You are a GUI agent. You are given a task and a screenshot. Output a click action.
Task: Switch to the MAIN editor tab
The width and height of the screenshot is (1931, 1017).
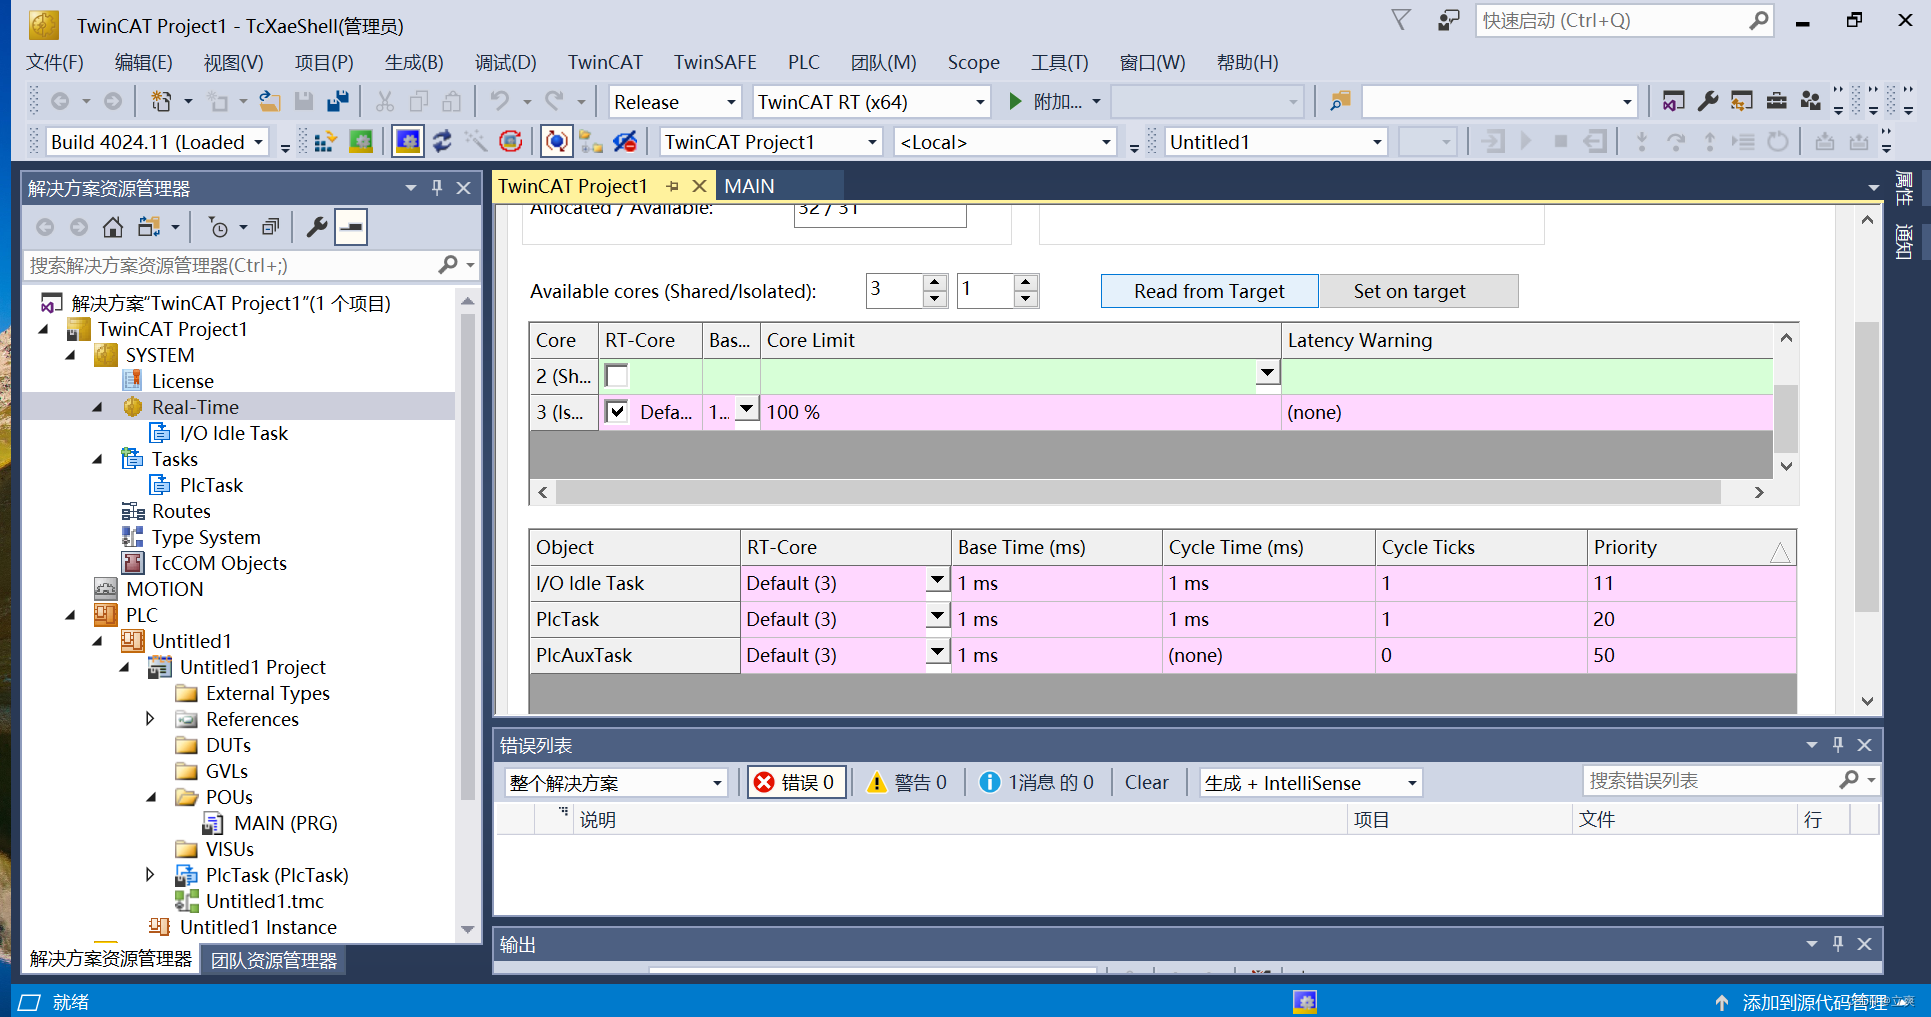click(749, 186)
